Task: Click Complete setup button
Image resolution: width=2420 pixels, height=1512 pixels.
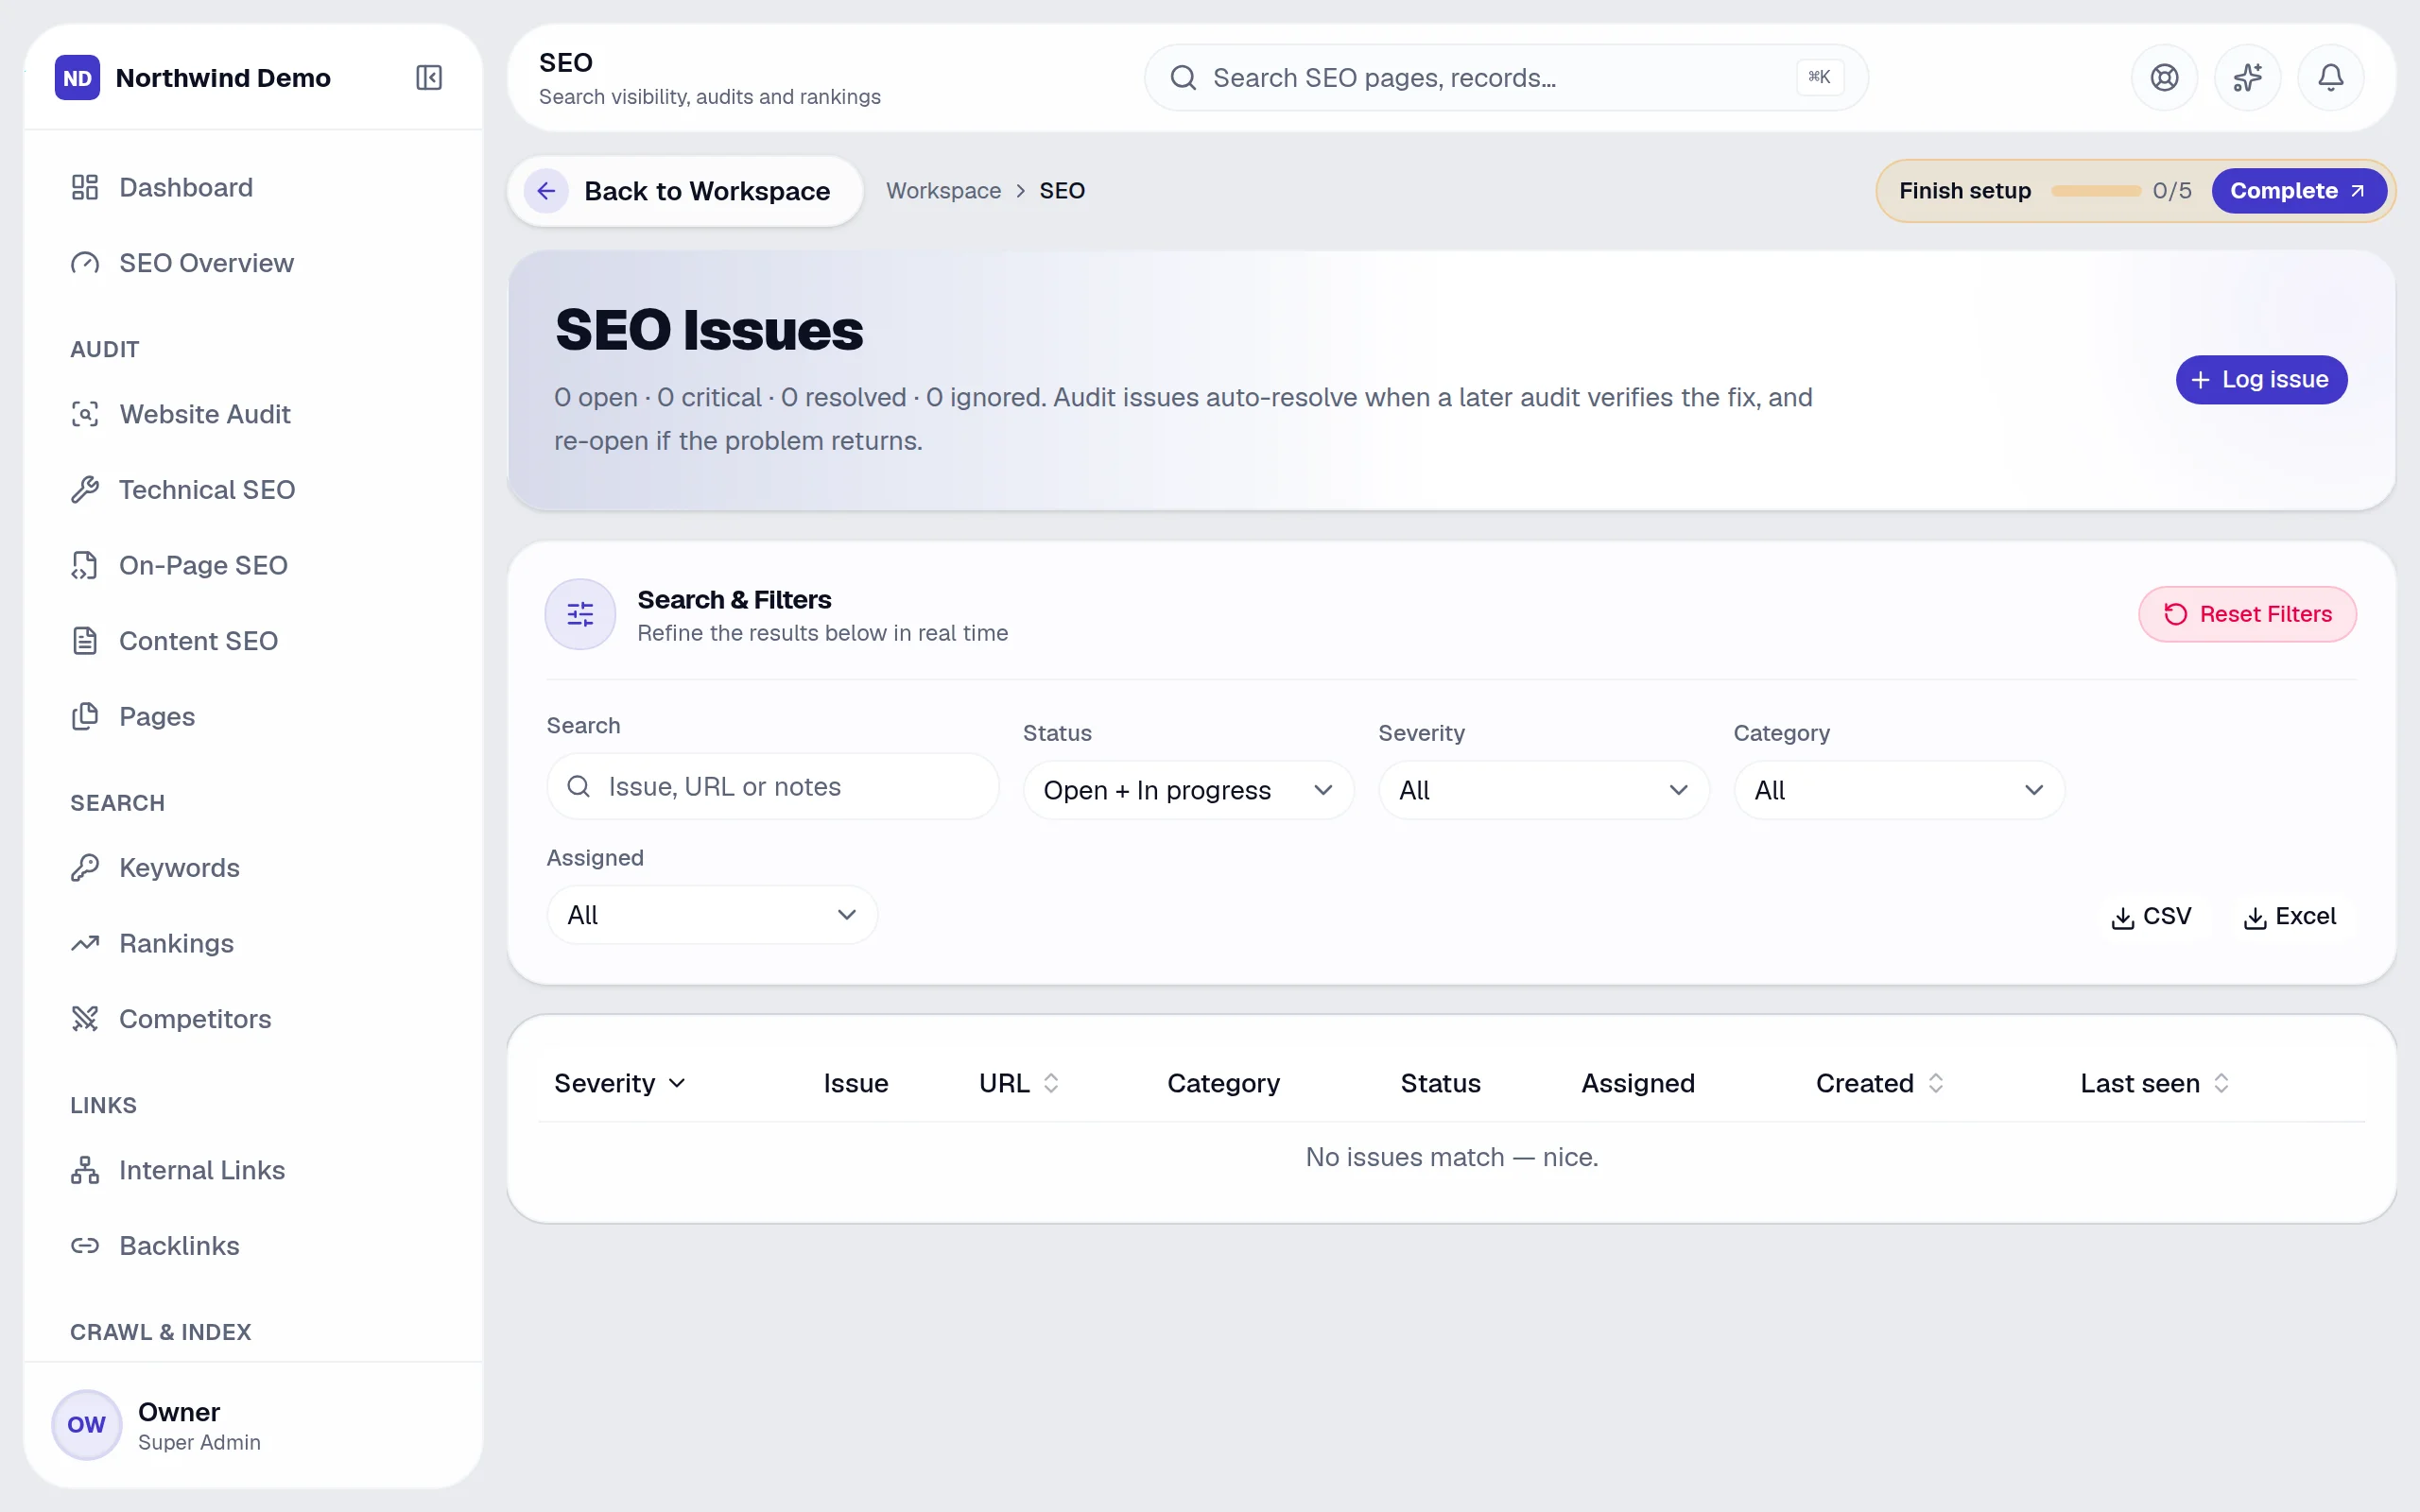Action: coord(2298,191)
